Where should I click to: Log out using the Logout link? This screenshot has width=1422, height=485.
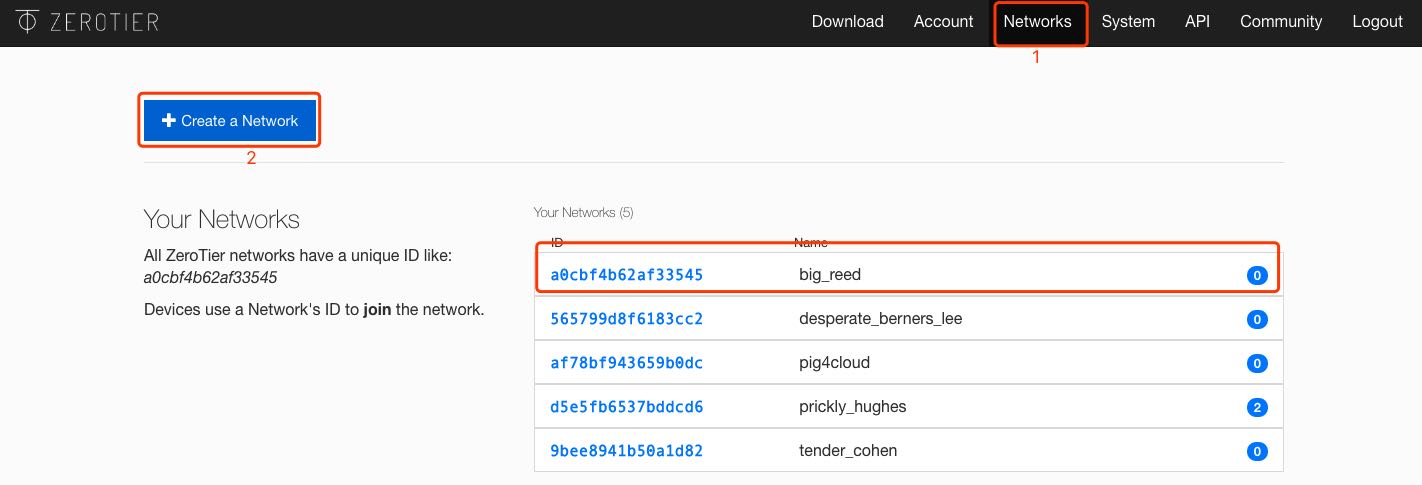click(x=1377, y=21)
